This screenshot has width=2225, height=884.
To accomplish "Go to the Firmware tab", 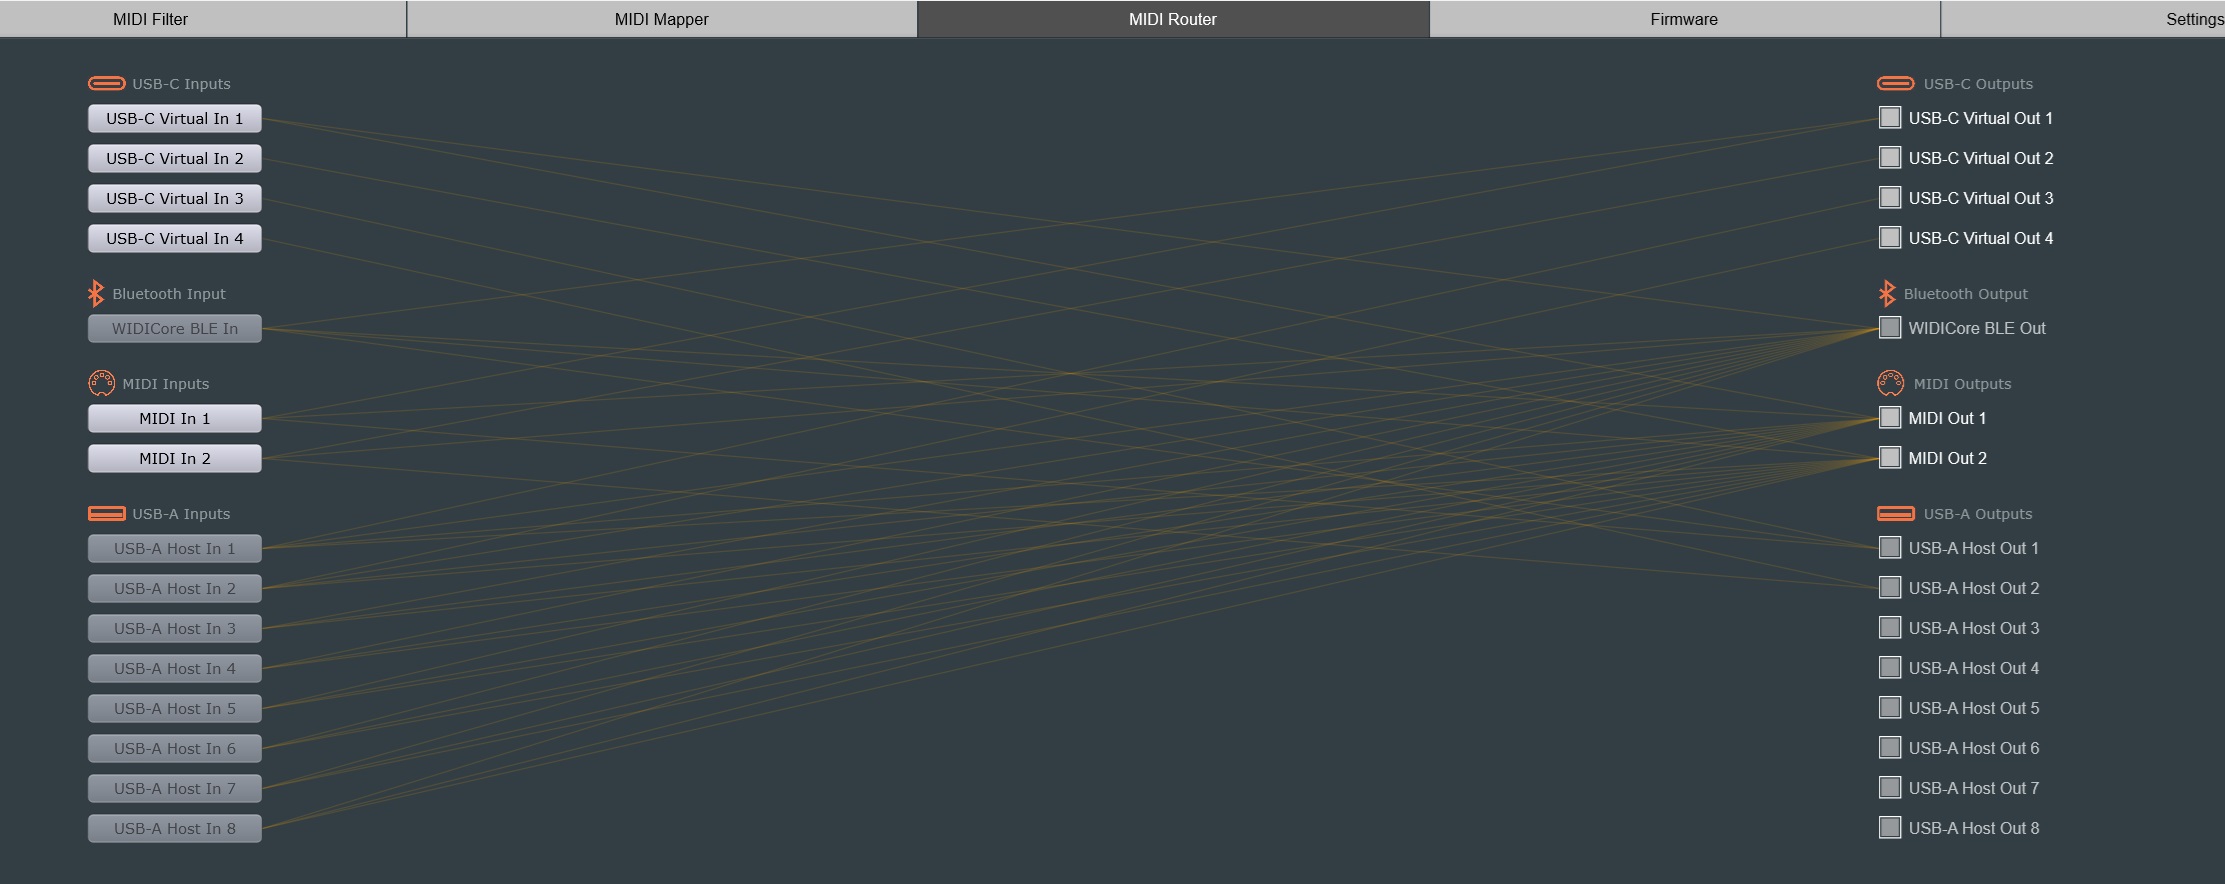I will point(1683,19).
